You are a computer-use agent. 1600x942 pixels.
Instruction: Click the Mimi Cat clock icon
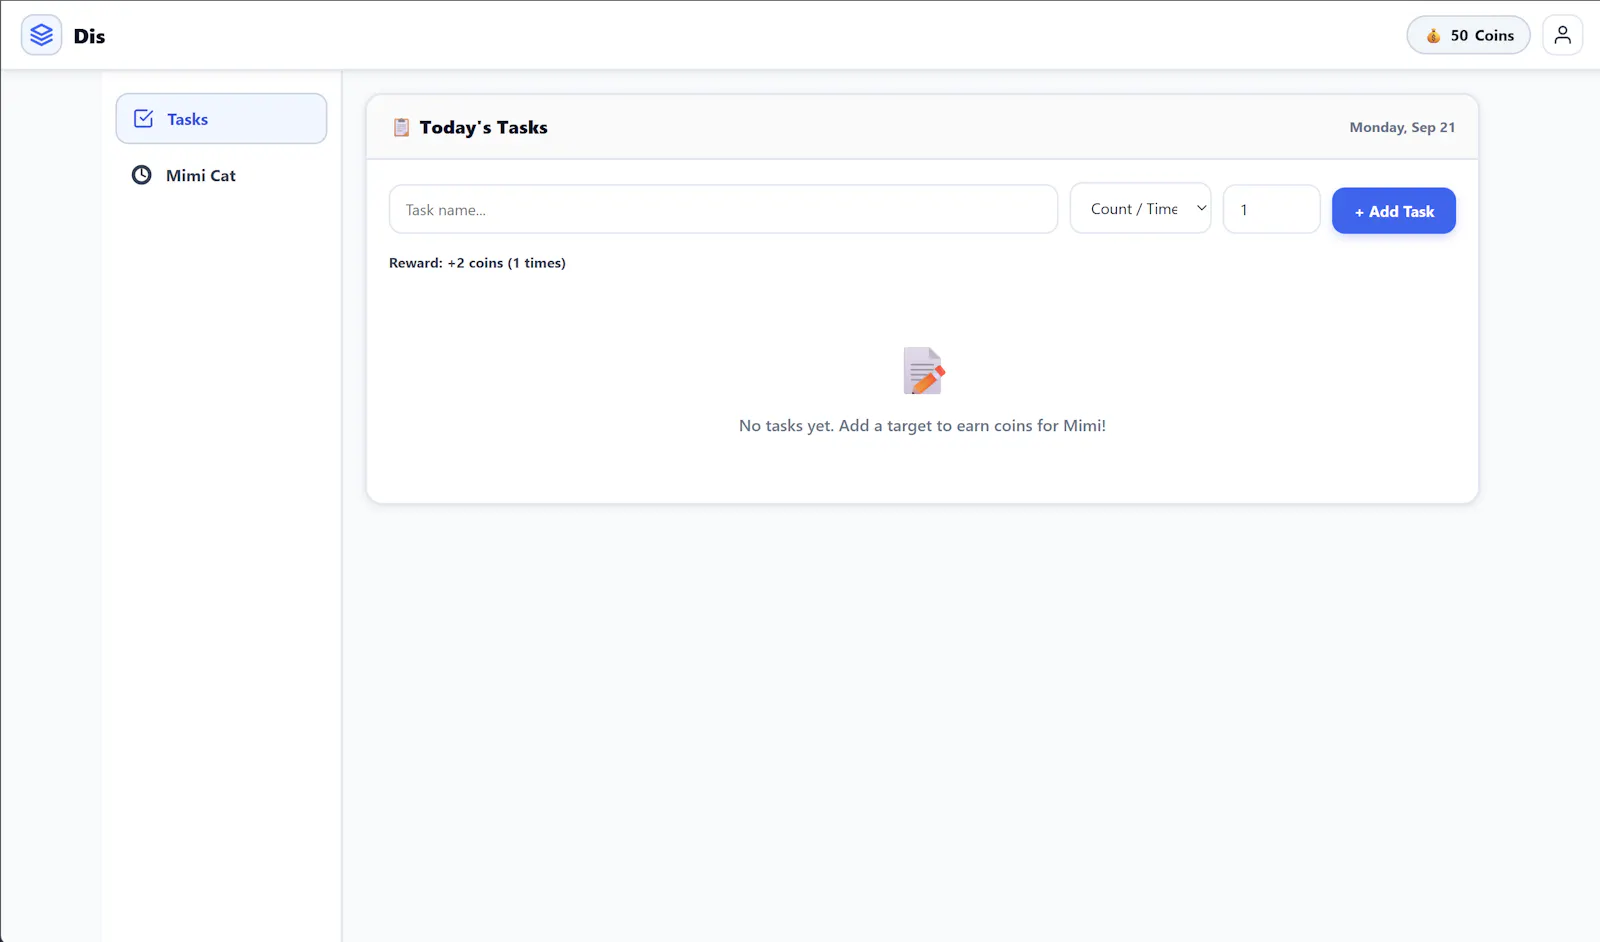point(142,175)
